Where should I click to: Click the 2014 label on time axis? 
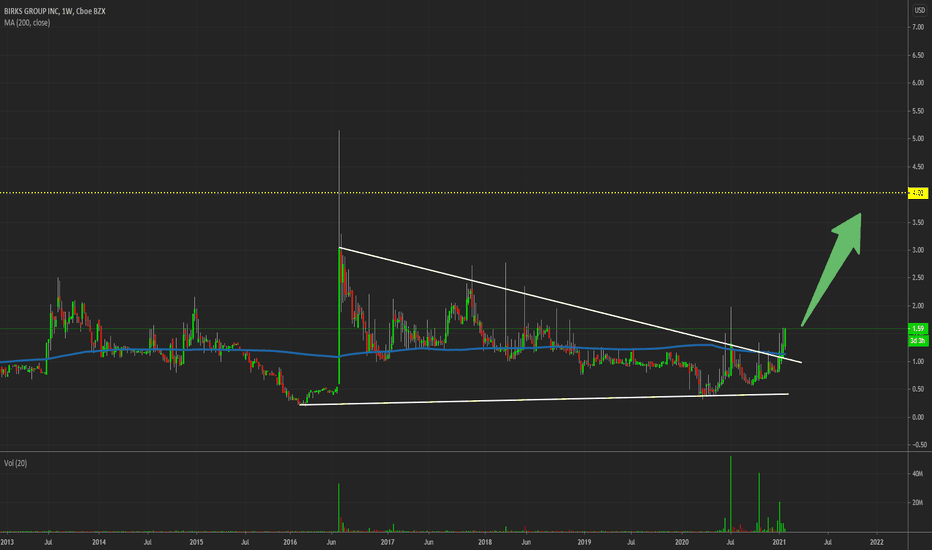[x=99, y=542]
